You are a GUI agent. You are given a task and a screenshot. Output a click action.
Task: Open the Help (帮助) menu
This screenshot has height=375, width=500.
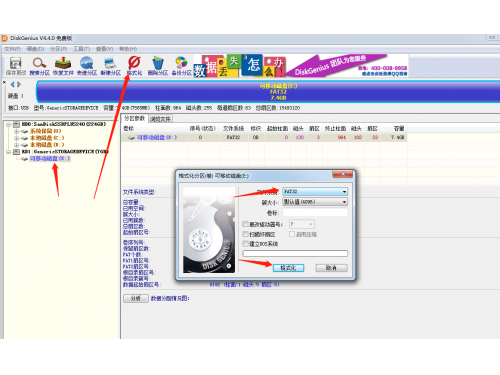click(128, 49)
